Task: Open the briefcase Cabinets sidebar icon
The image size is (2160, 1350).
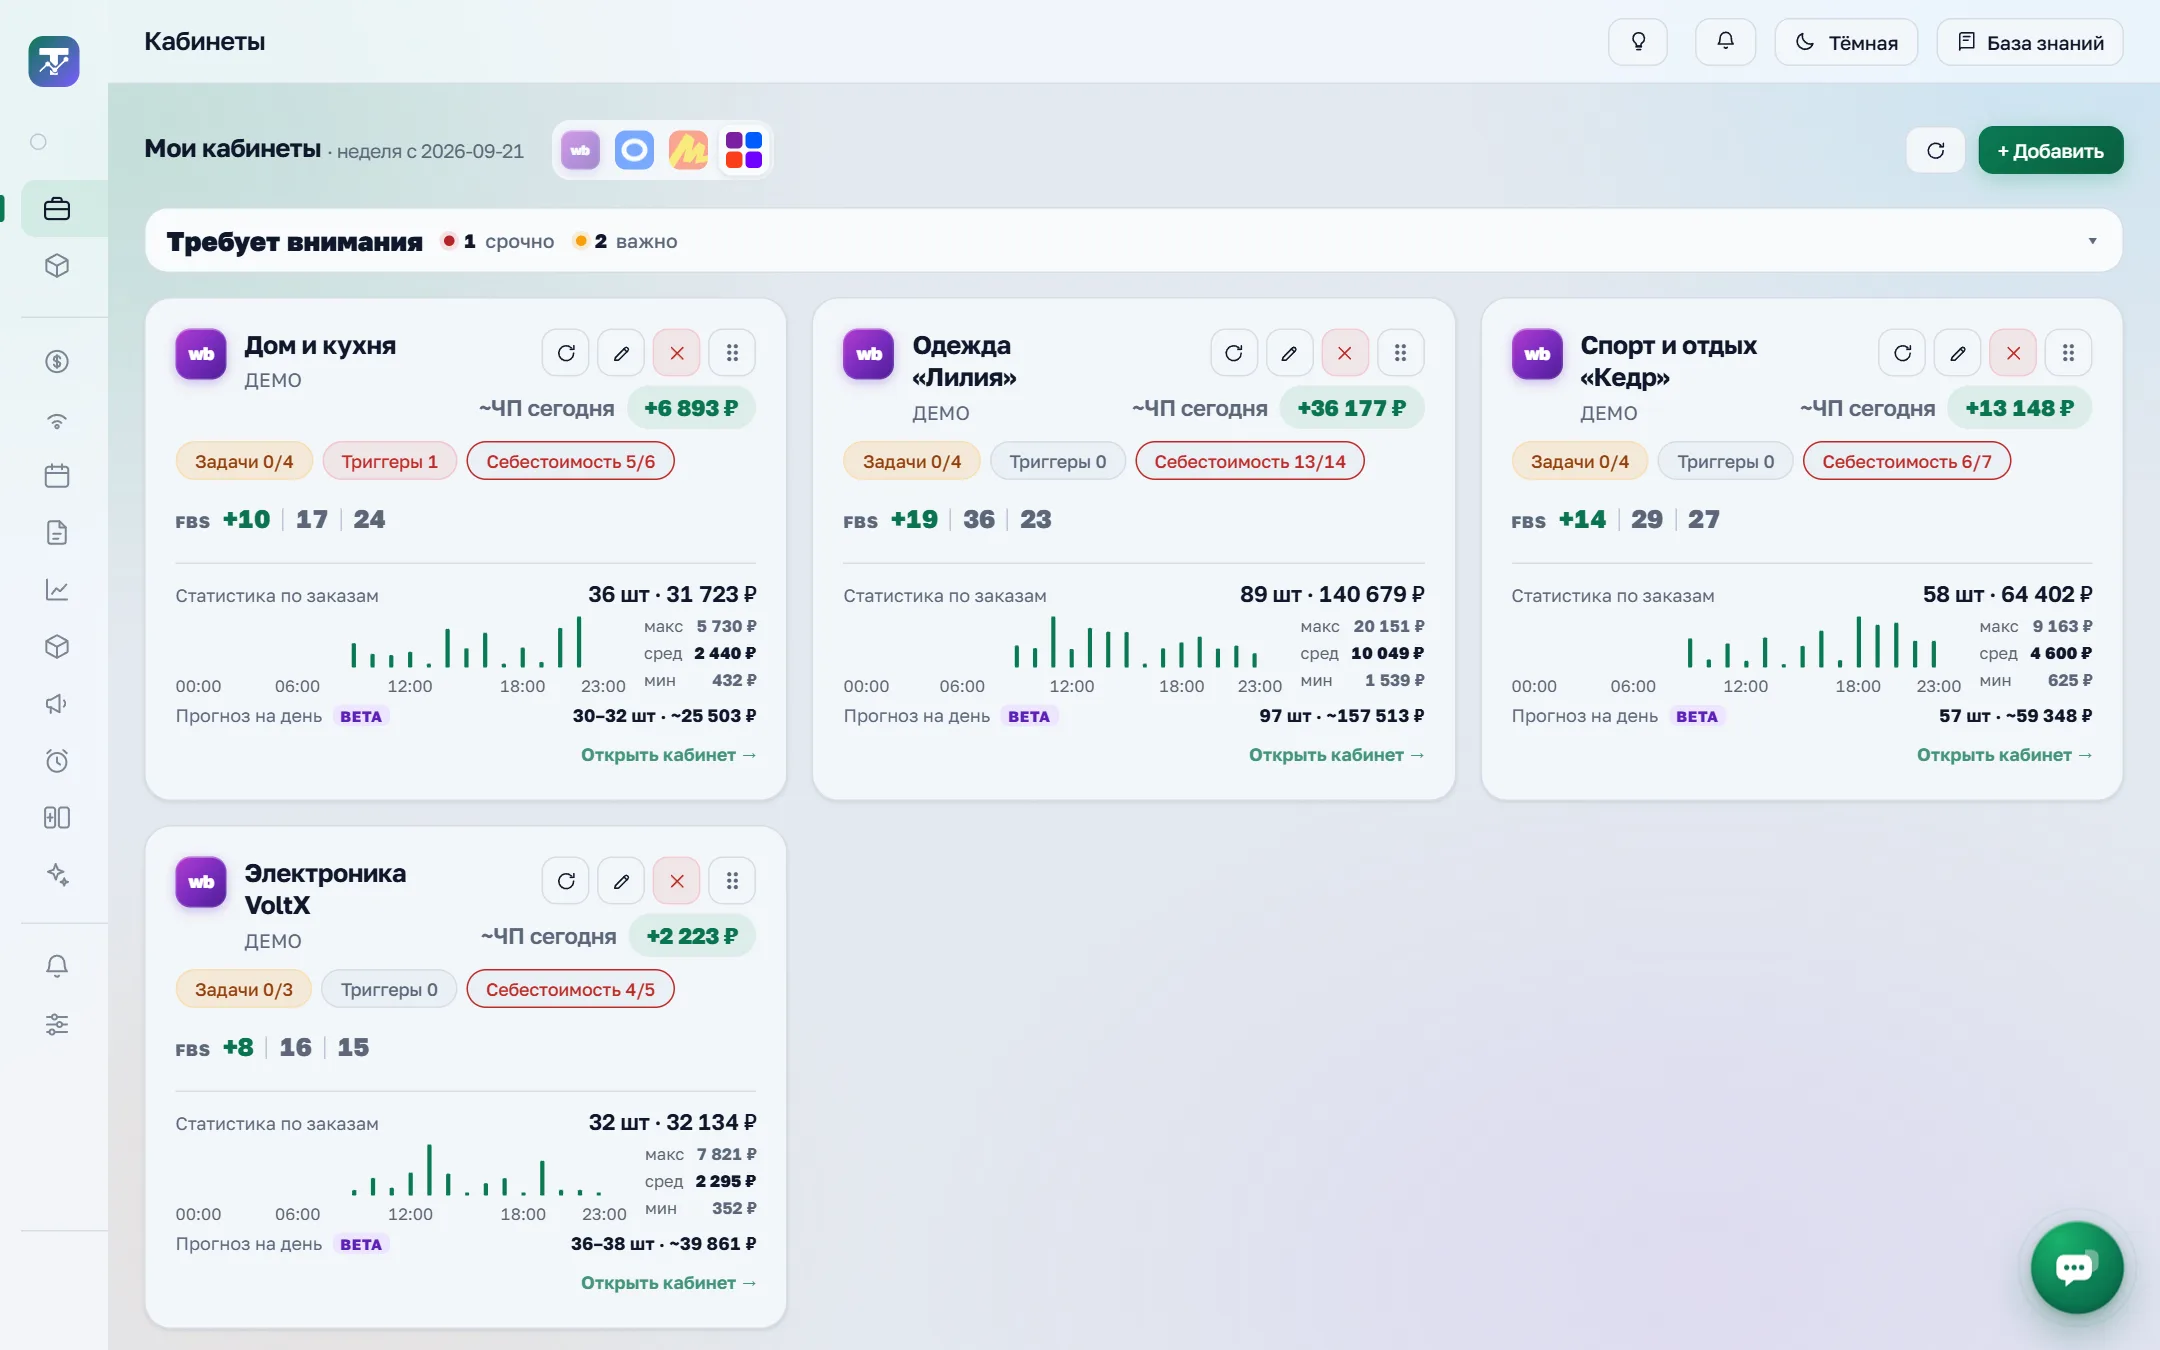Action: click(57, 209)
